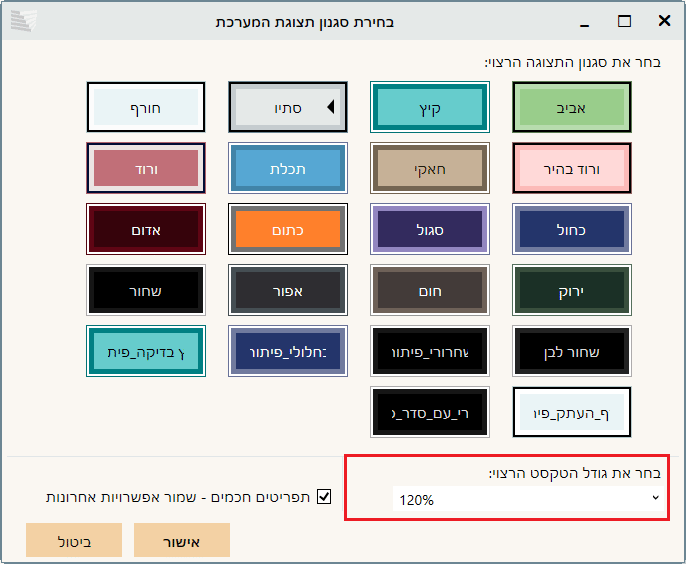Choose the סתיו style swatch

point(288,107)
